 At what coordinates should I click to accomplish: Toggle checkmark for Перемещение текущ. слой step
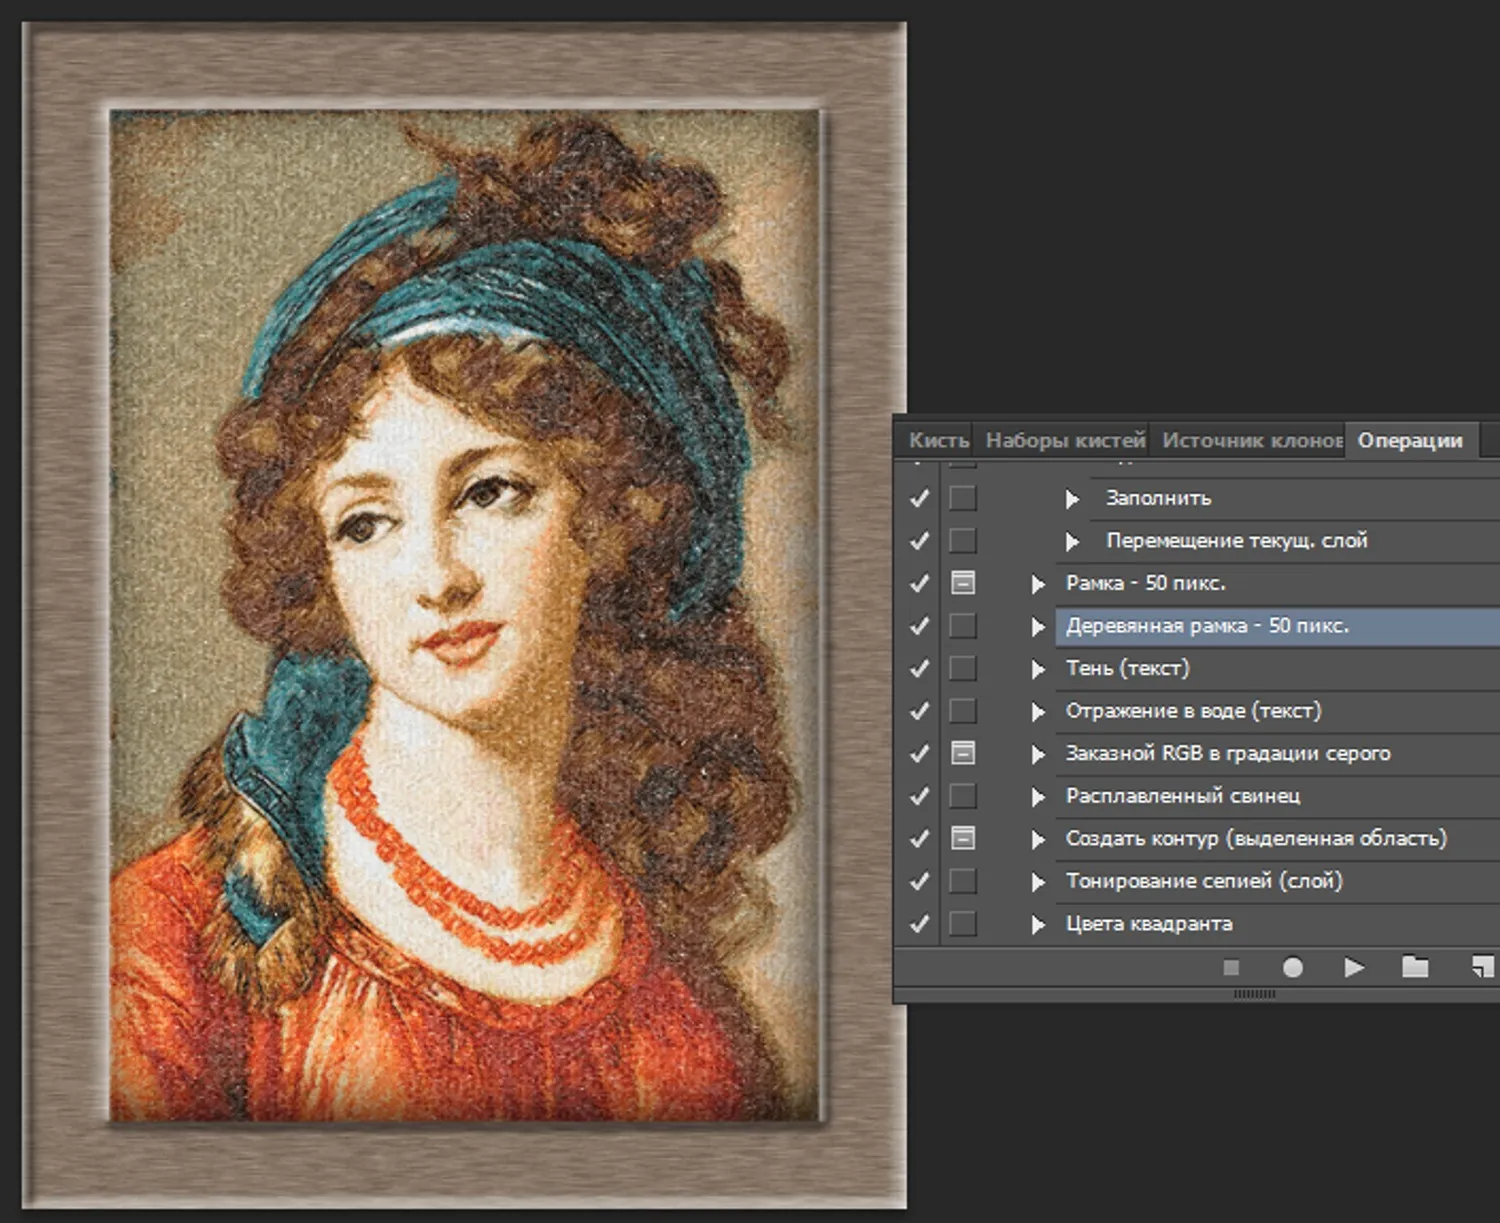[920, 541]
